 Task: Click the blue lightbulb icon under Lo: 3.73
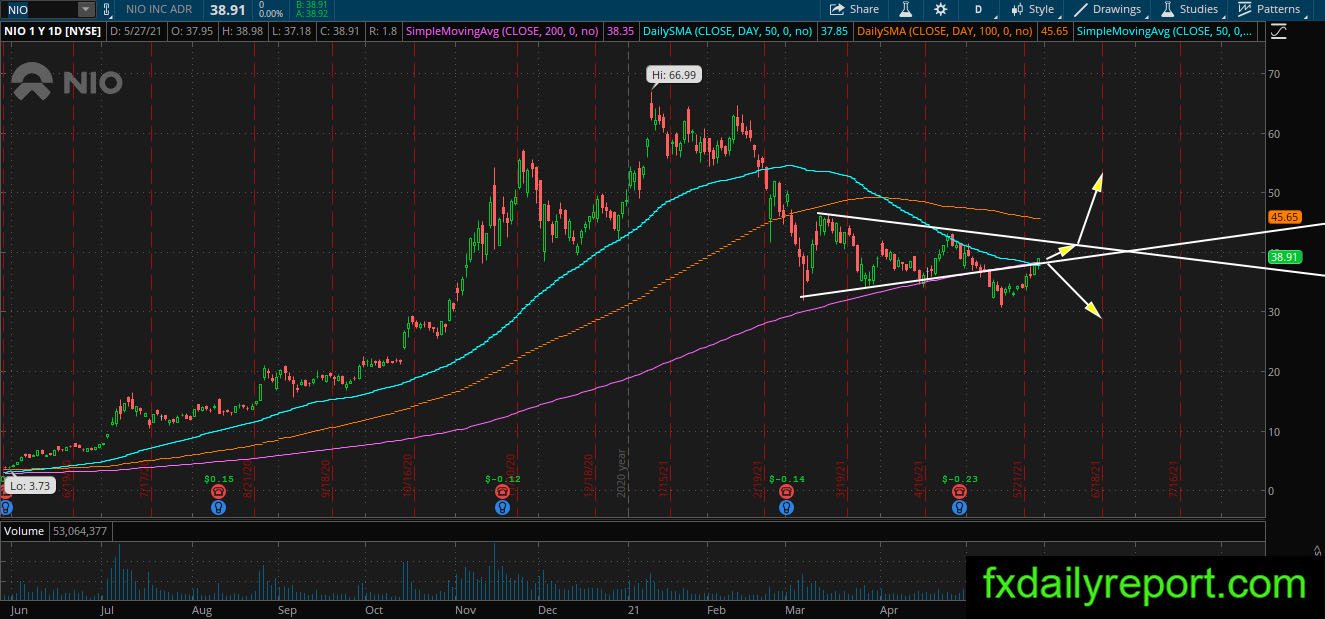7,507
